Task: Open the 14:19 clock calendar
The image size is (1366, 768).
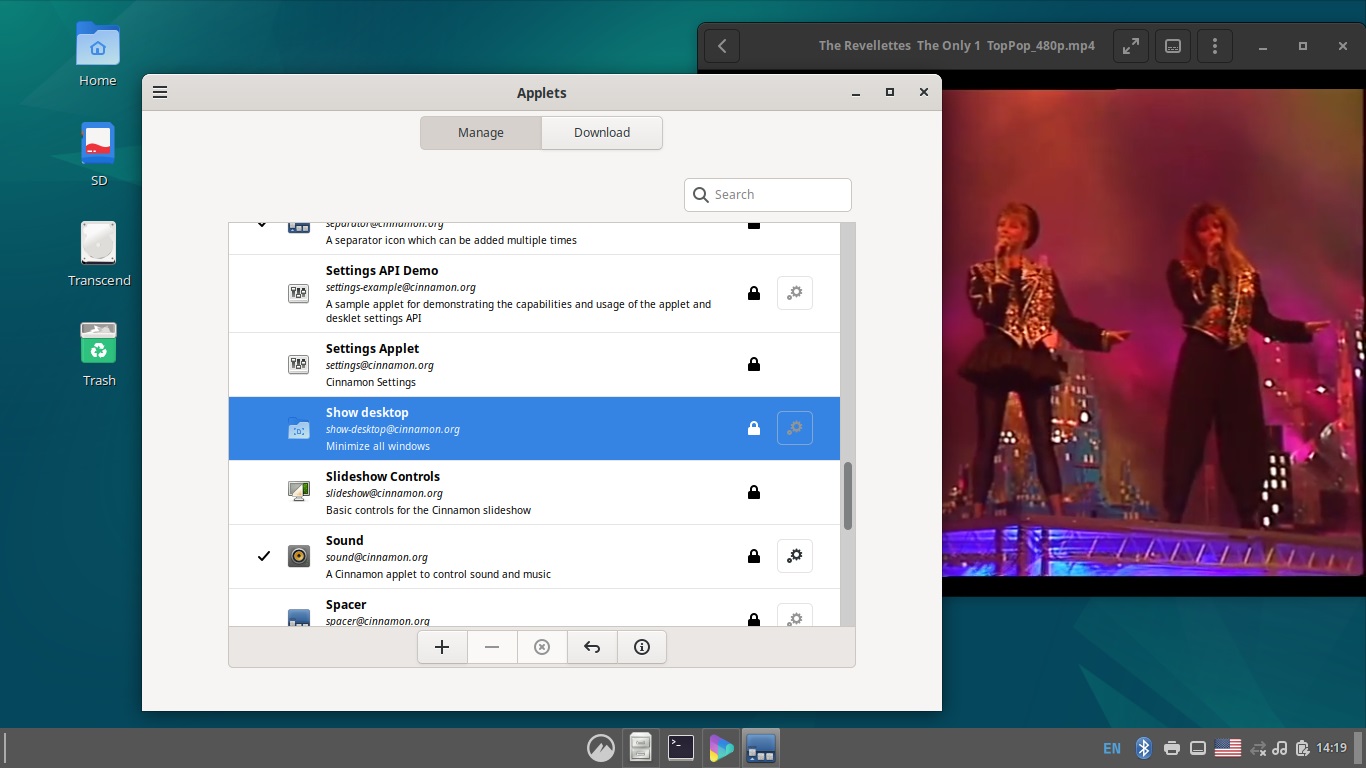Action: pos(1331,748)
